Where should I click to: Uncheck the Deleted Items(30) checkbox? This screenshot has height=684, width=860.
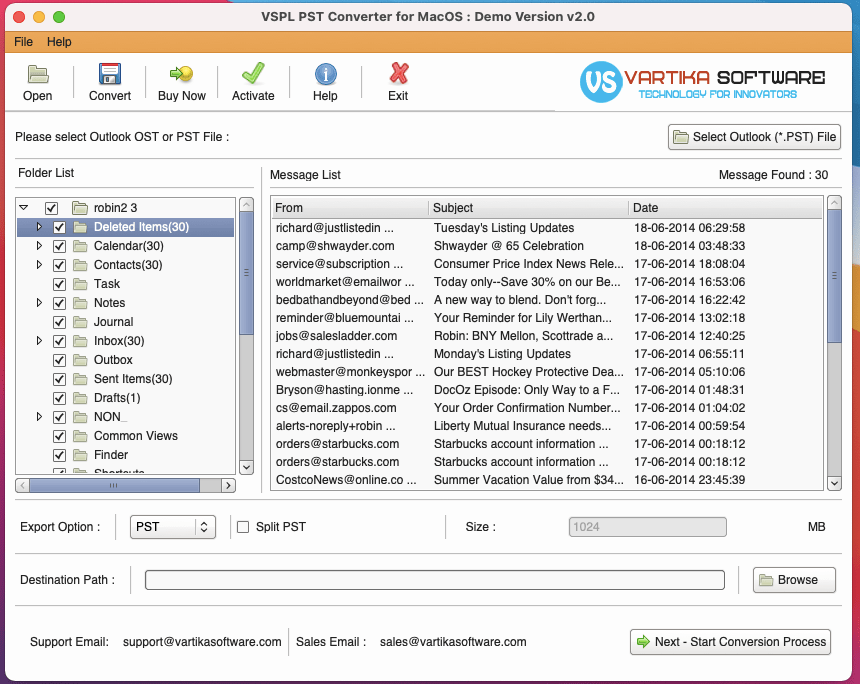(59, 227)
